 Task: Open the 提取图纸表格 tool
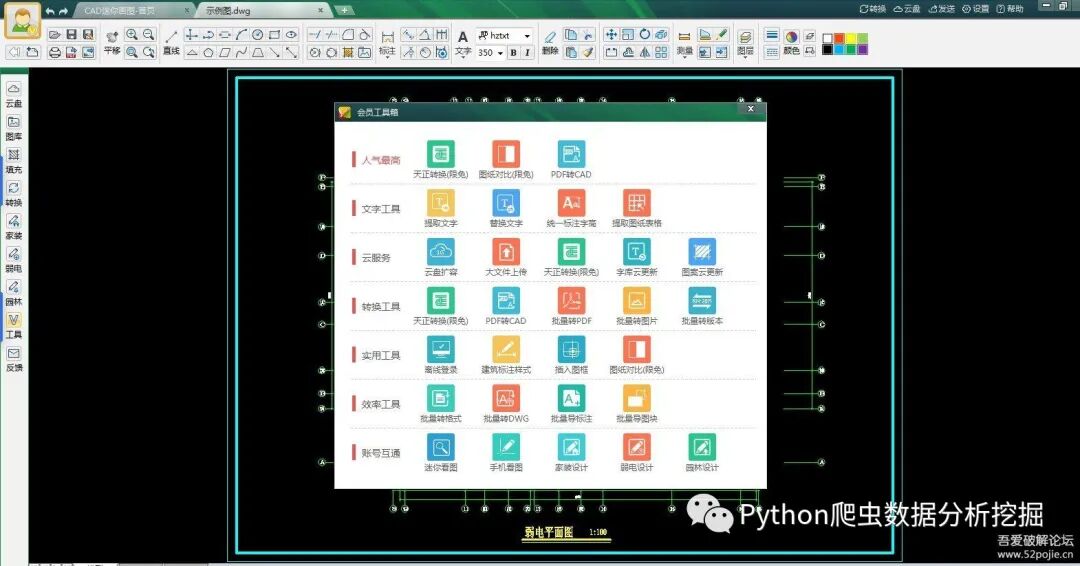(x=636, y=208)
